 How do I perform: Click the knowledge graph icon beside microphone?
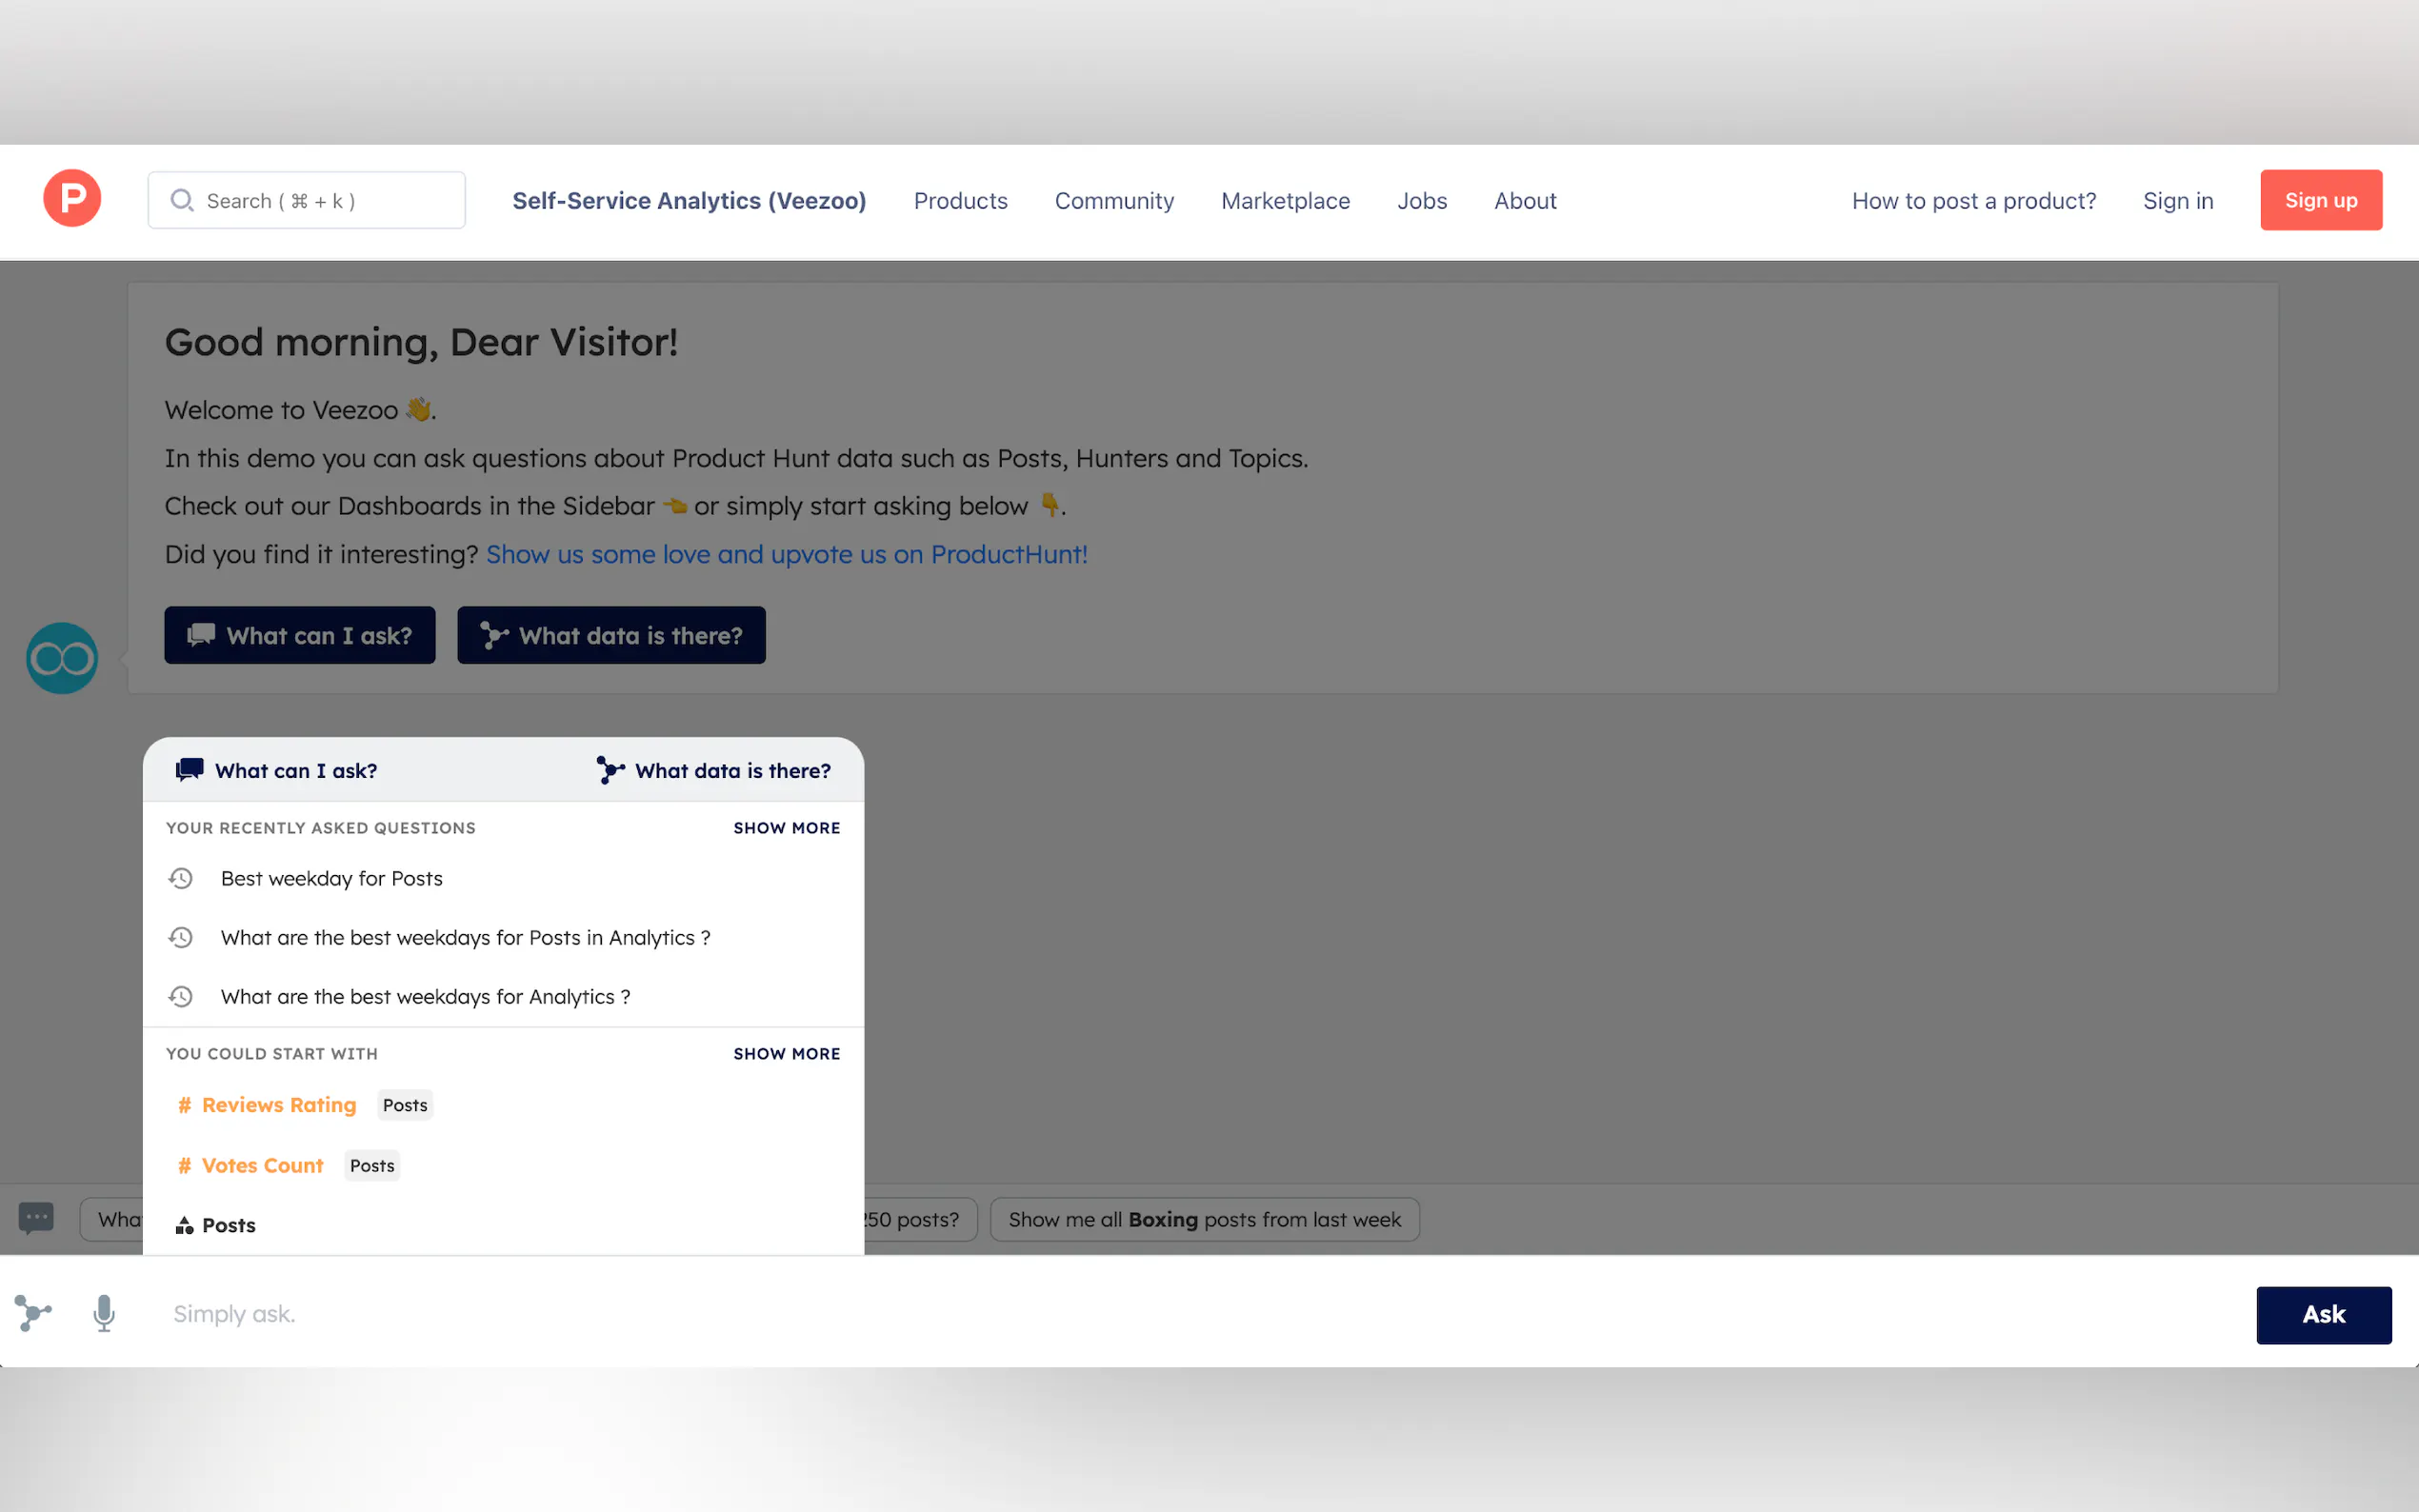tap(33, 1314)
